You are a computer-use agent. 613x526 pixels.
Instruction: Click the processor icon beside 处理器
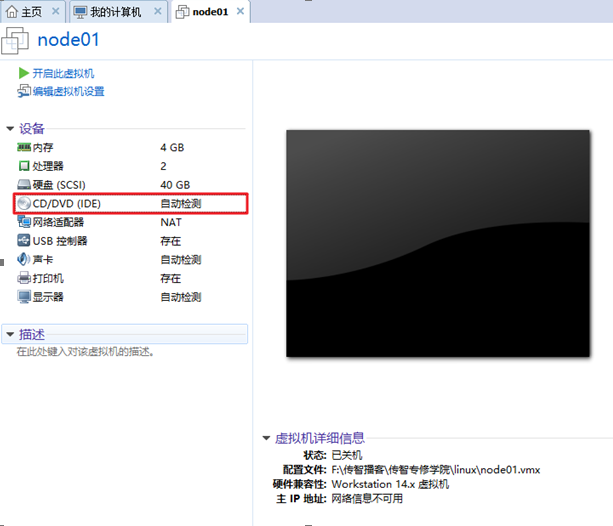pyautogui.click(x=24, y=166)
